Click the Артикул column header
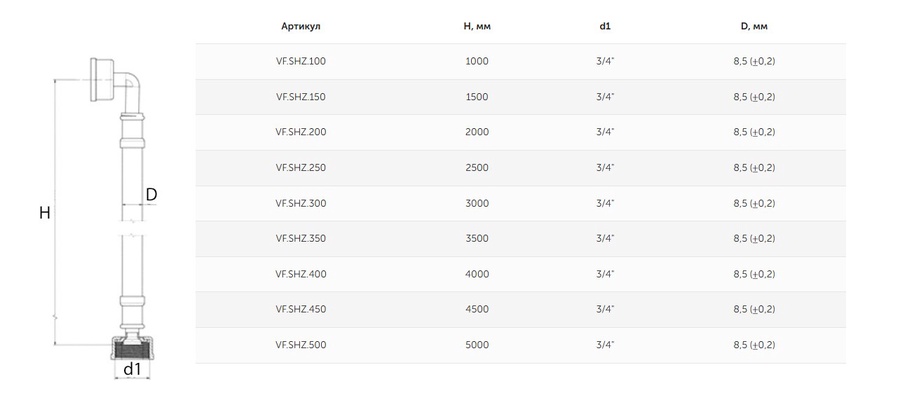Viewport: 900px width, 400px height. [x=301, y=26]
